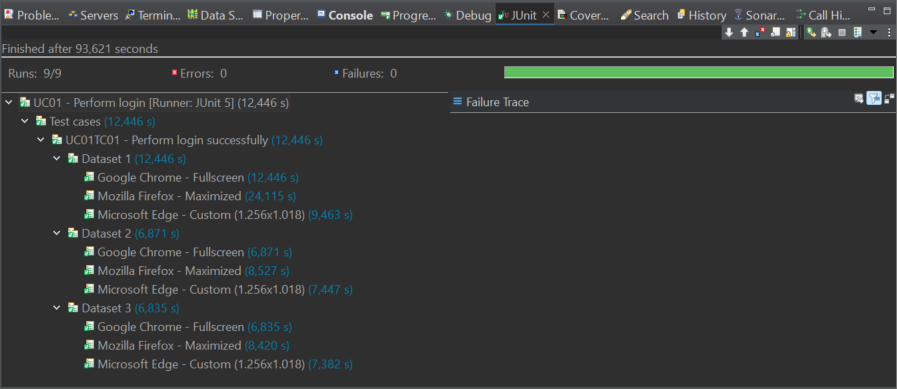
Task: Open the JUnit View Menu (three dots)
Action: [889, 33]
